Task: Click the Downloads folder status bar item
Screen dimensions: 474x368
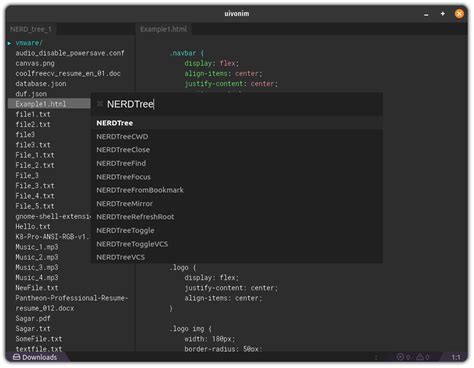Action: (x=35, y=357)
